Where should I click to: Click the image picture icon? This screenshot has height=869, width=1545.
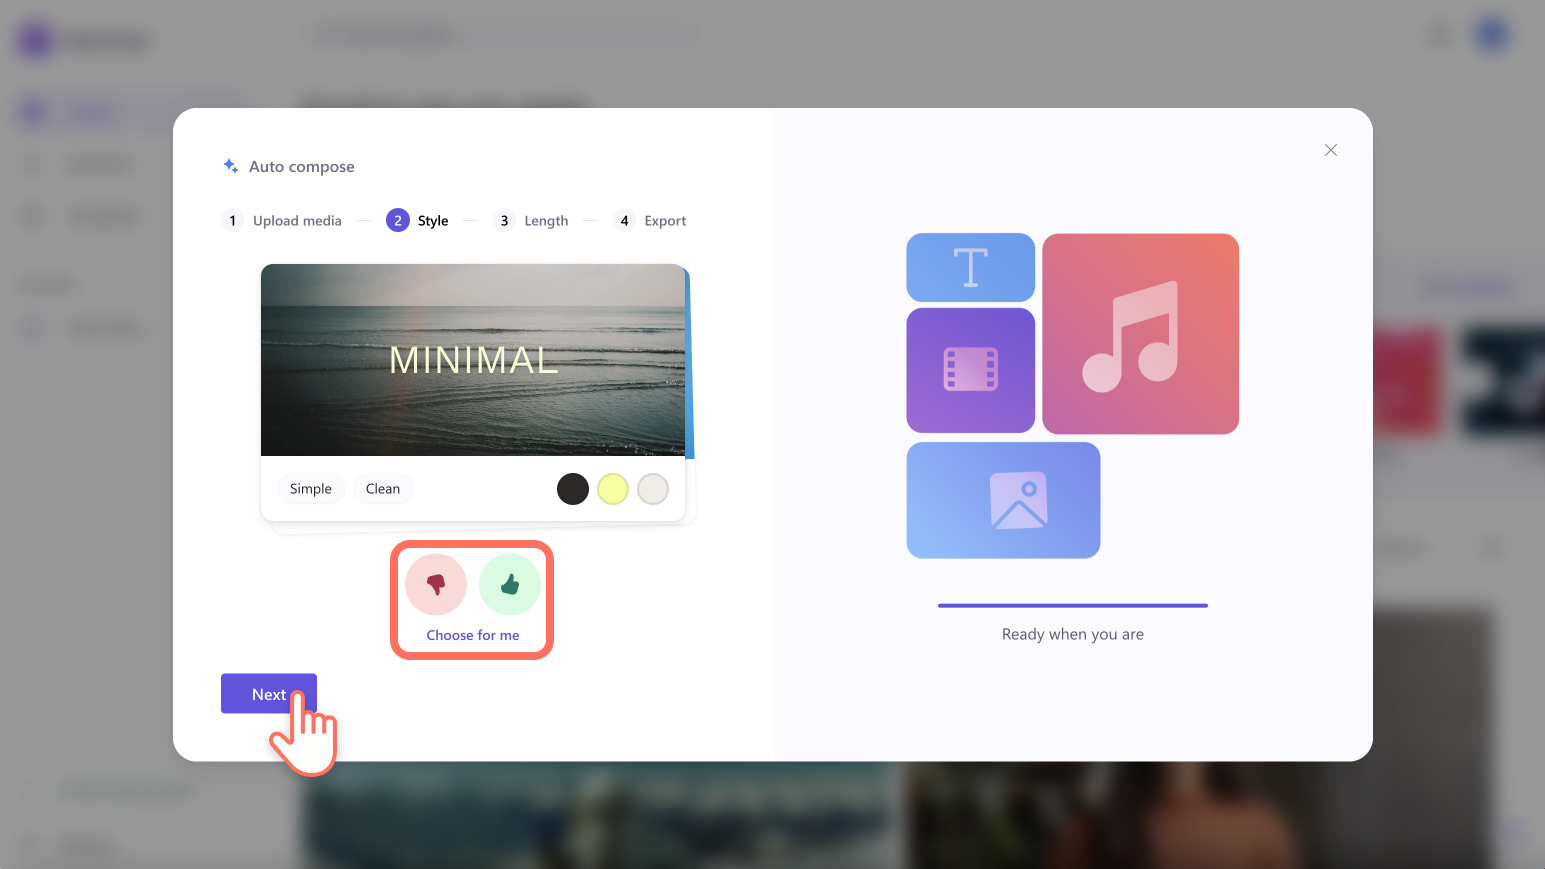click(1002, 500)
